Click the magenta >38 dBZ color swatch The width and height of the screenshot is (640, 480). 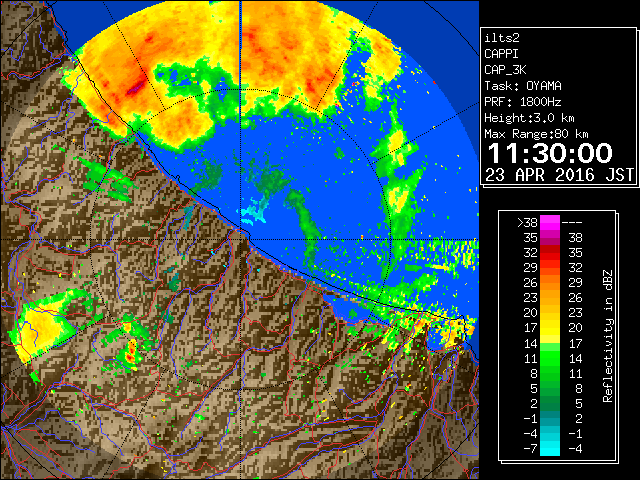tap(550, 222)
